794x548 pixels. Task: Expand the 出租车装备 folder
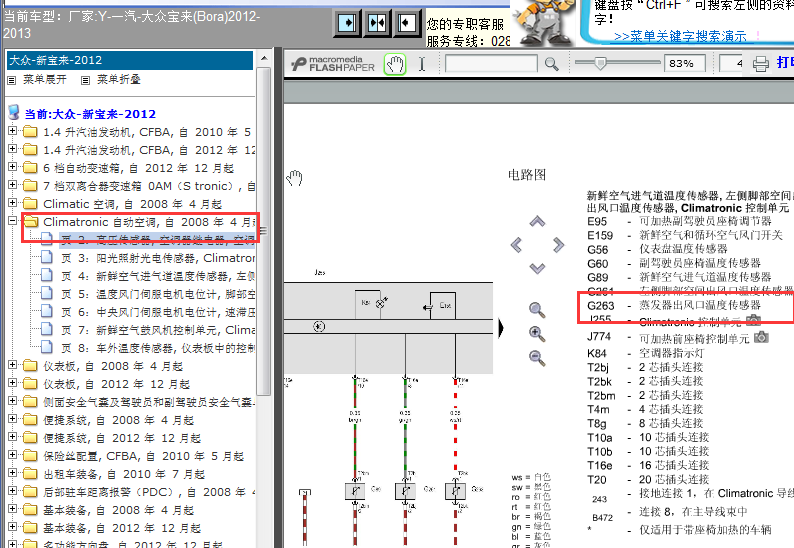12,473
